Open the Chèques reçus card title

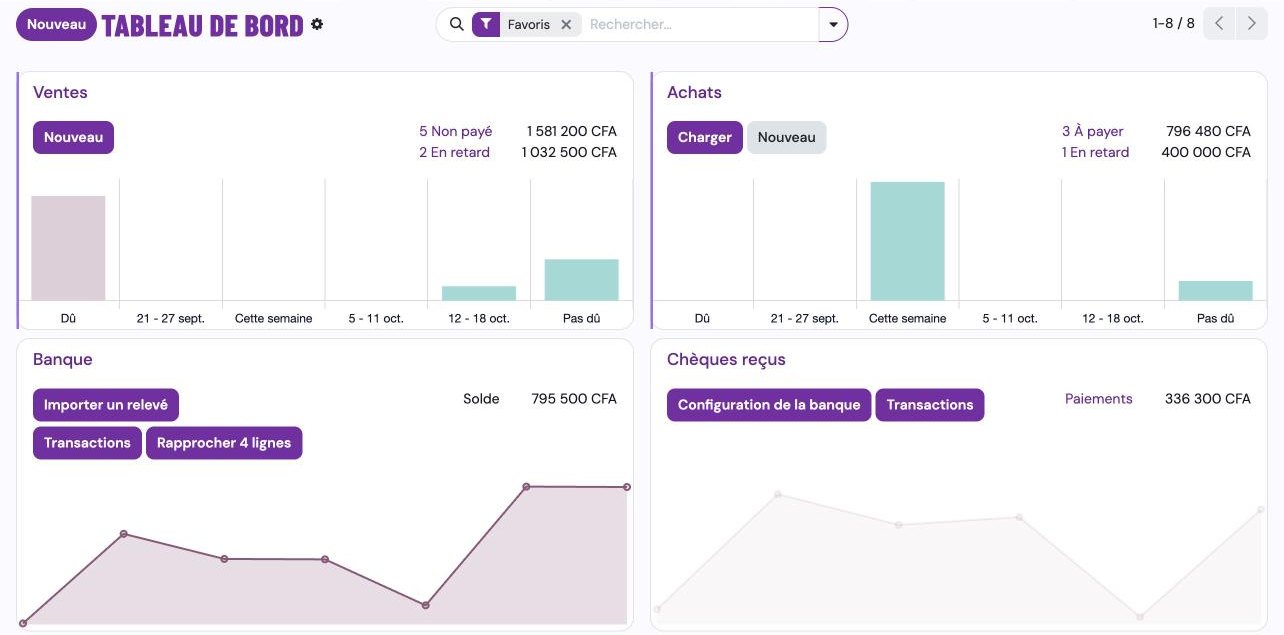(x=726, y=359)
